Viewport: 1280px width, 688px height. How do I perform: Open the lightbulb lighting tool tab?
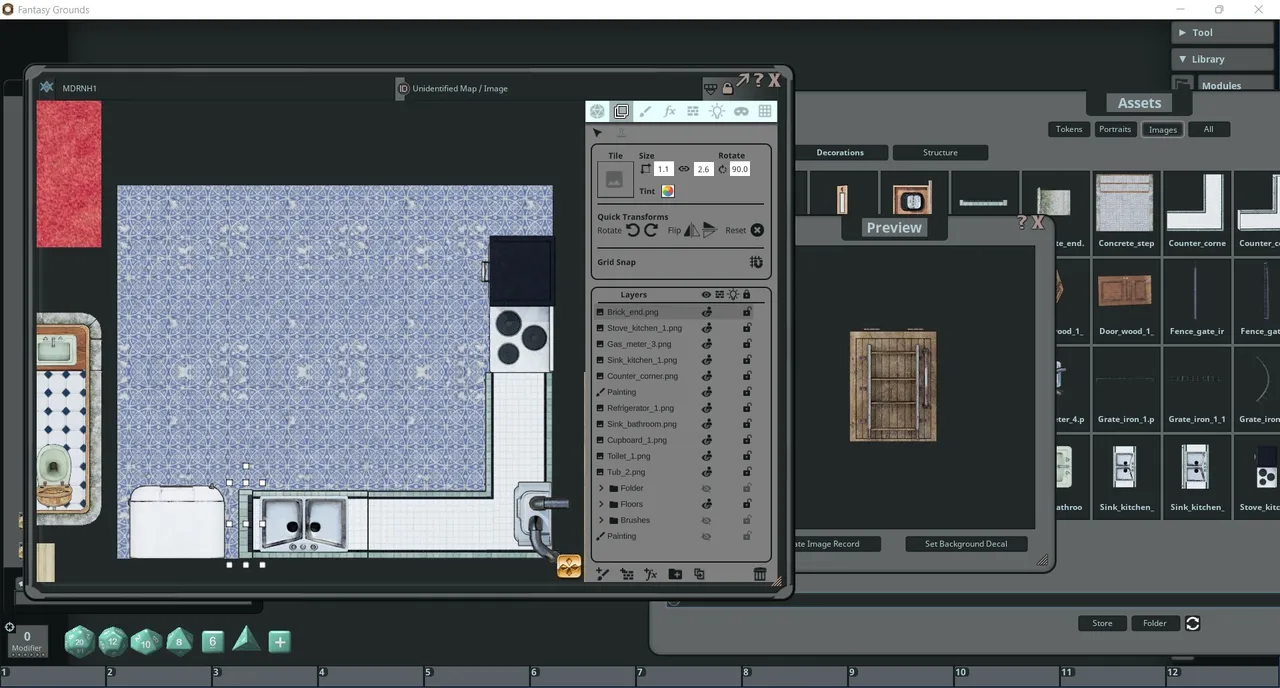pyautogui.click(x=717, y=111)
